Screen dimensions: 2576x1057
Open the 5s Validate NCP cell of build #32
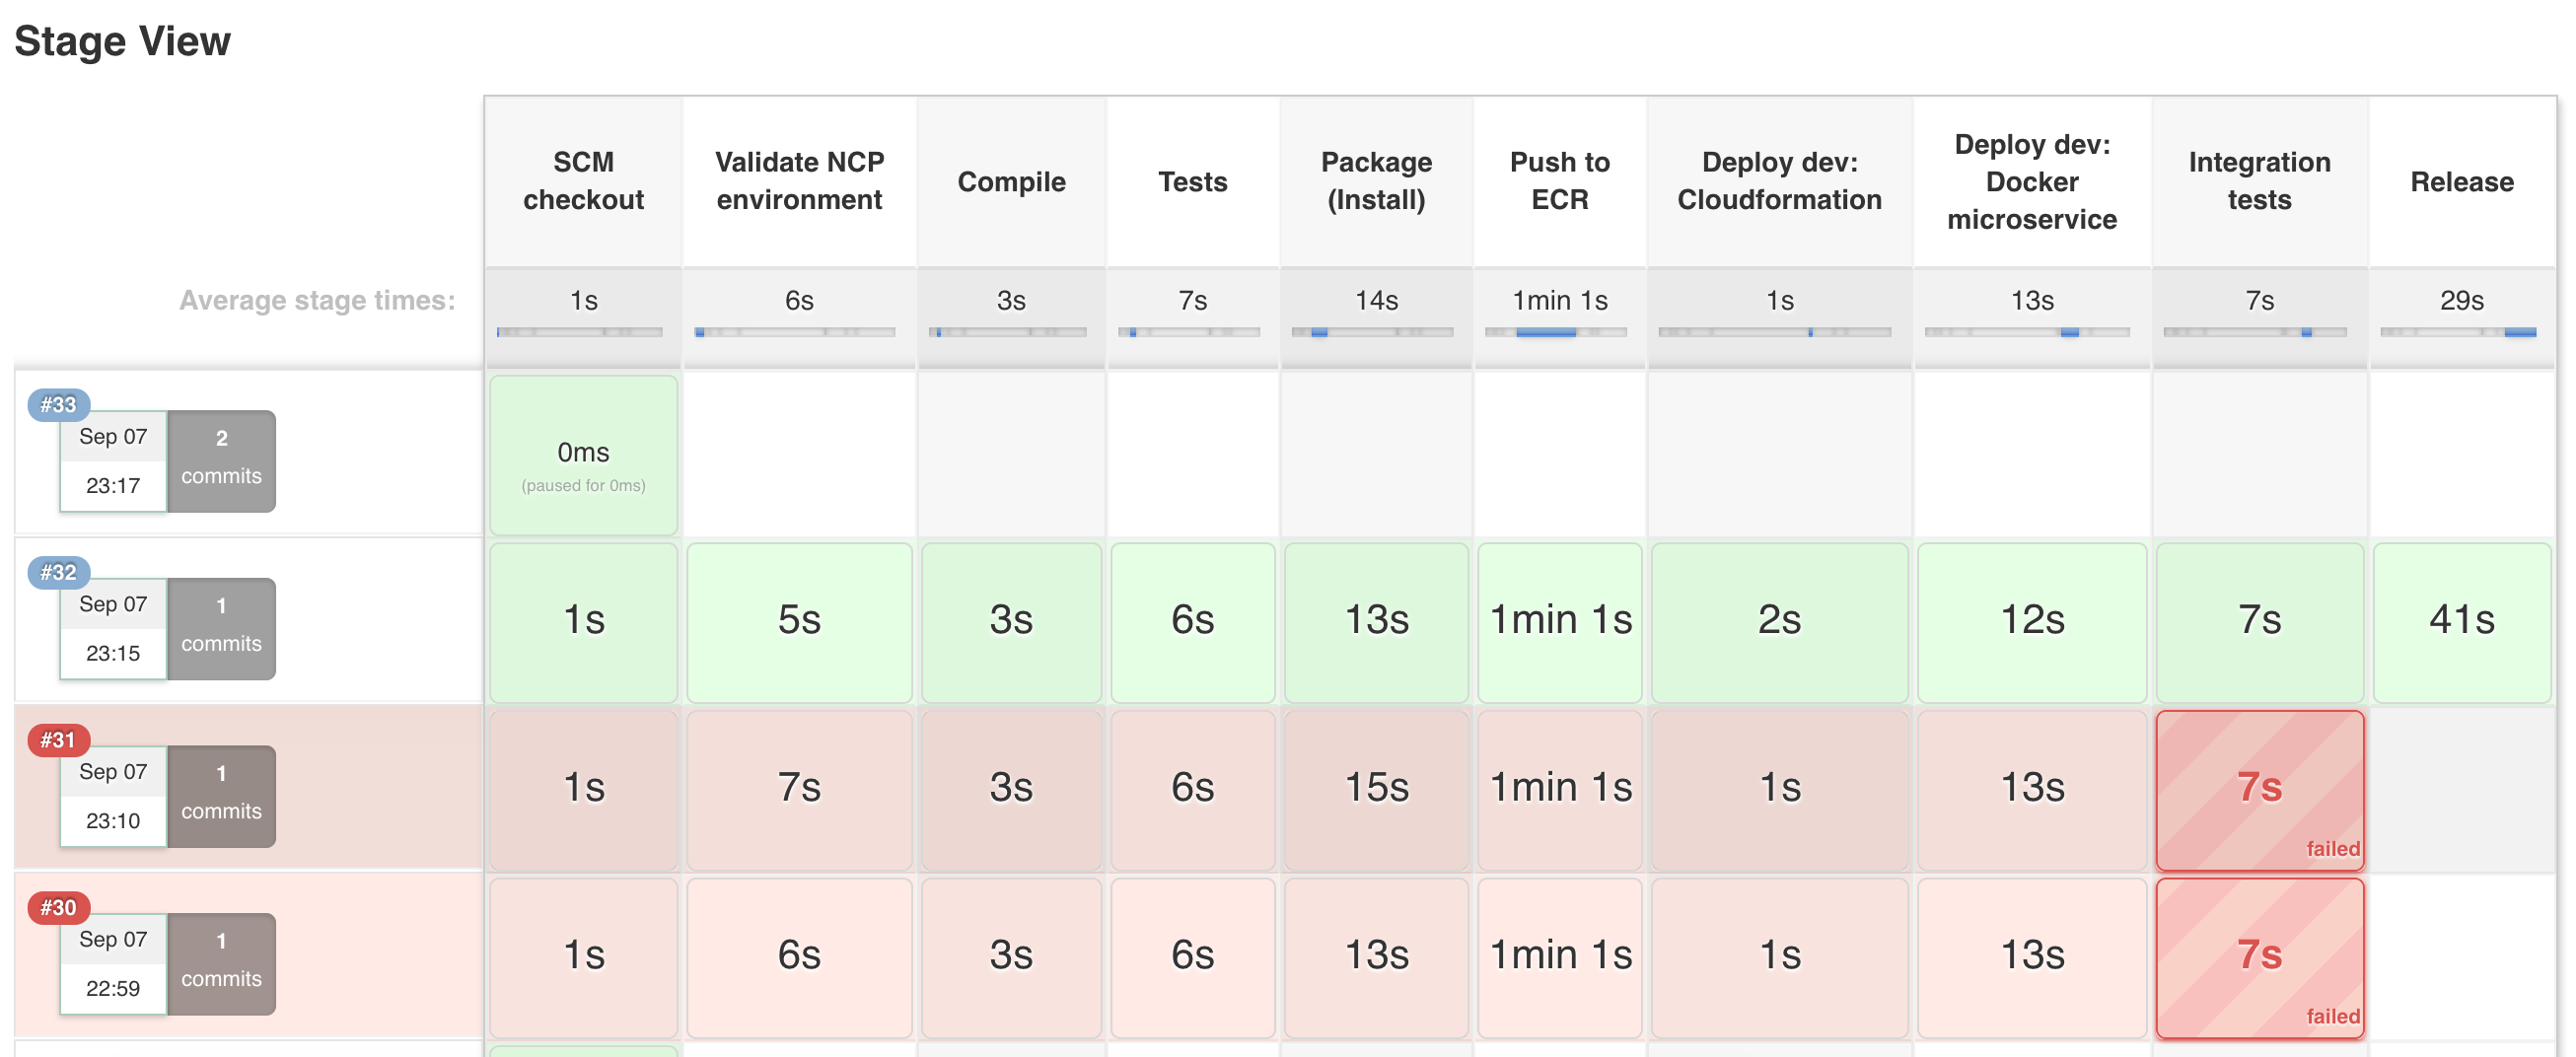[799, 622]
